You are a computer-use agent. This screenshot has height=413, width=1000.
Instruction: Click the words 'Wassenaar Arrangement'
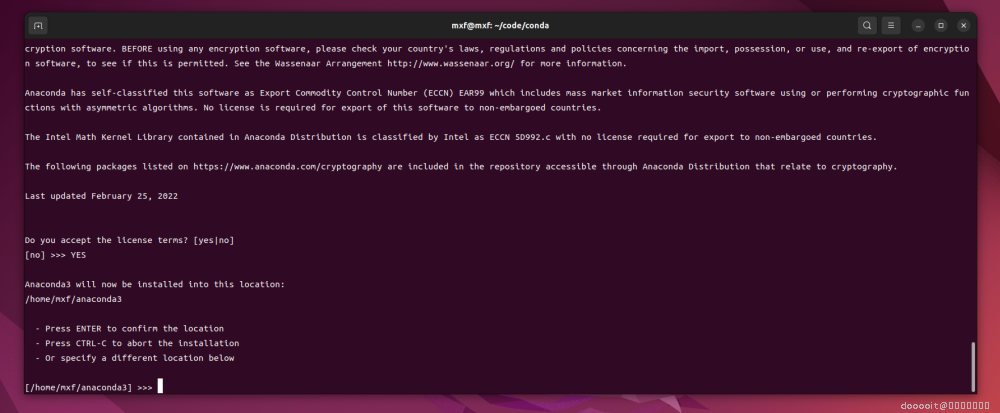(328, 64)
